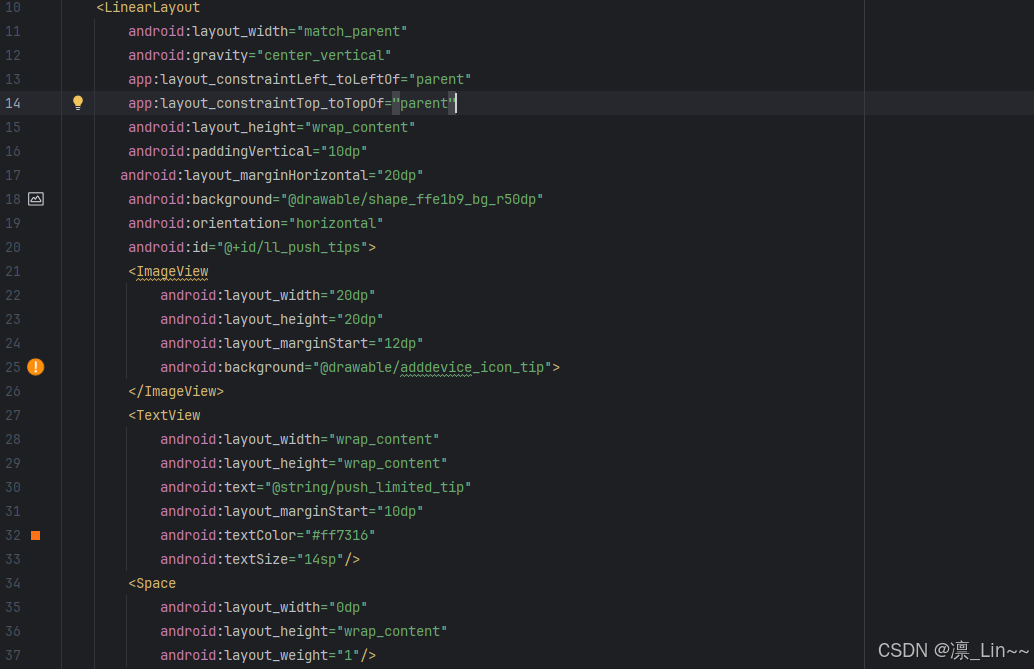Click line number 34 in the gutter
Image resolution: width=1034 pixels, height=669 pixels.
tap(13, 584)
